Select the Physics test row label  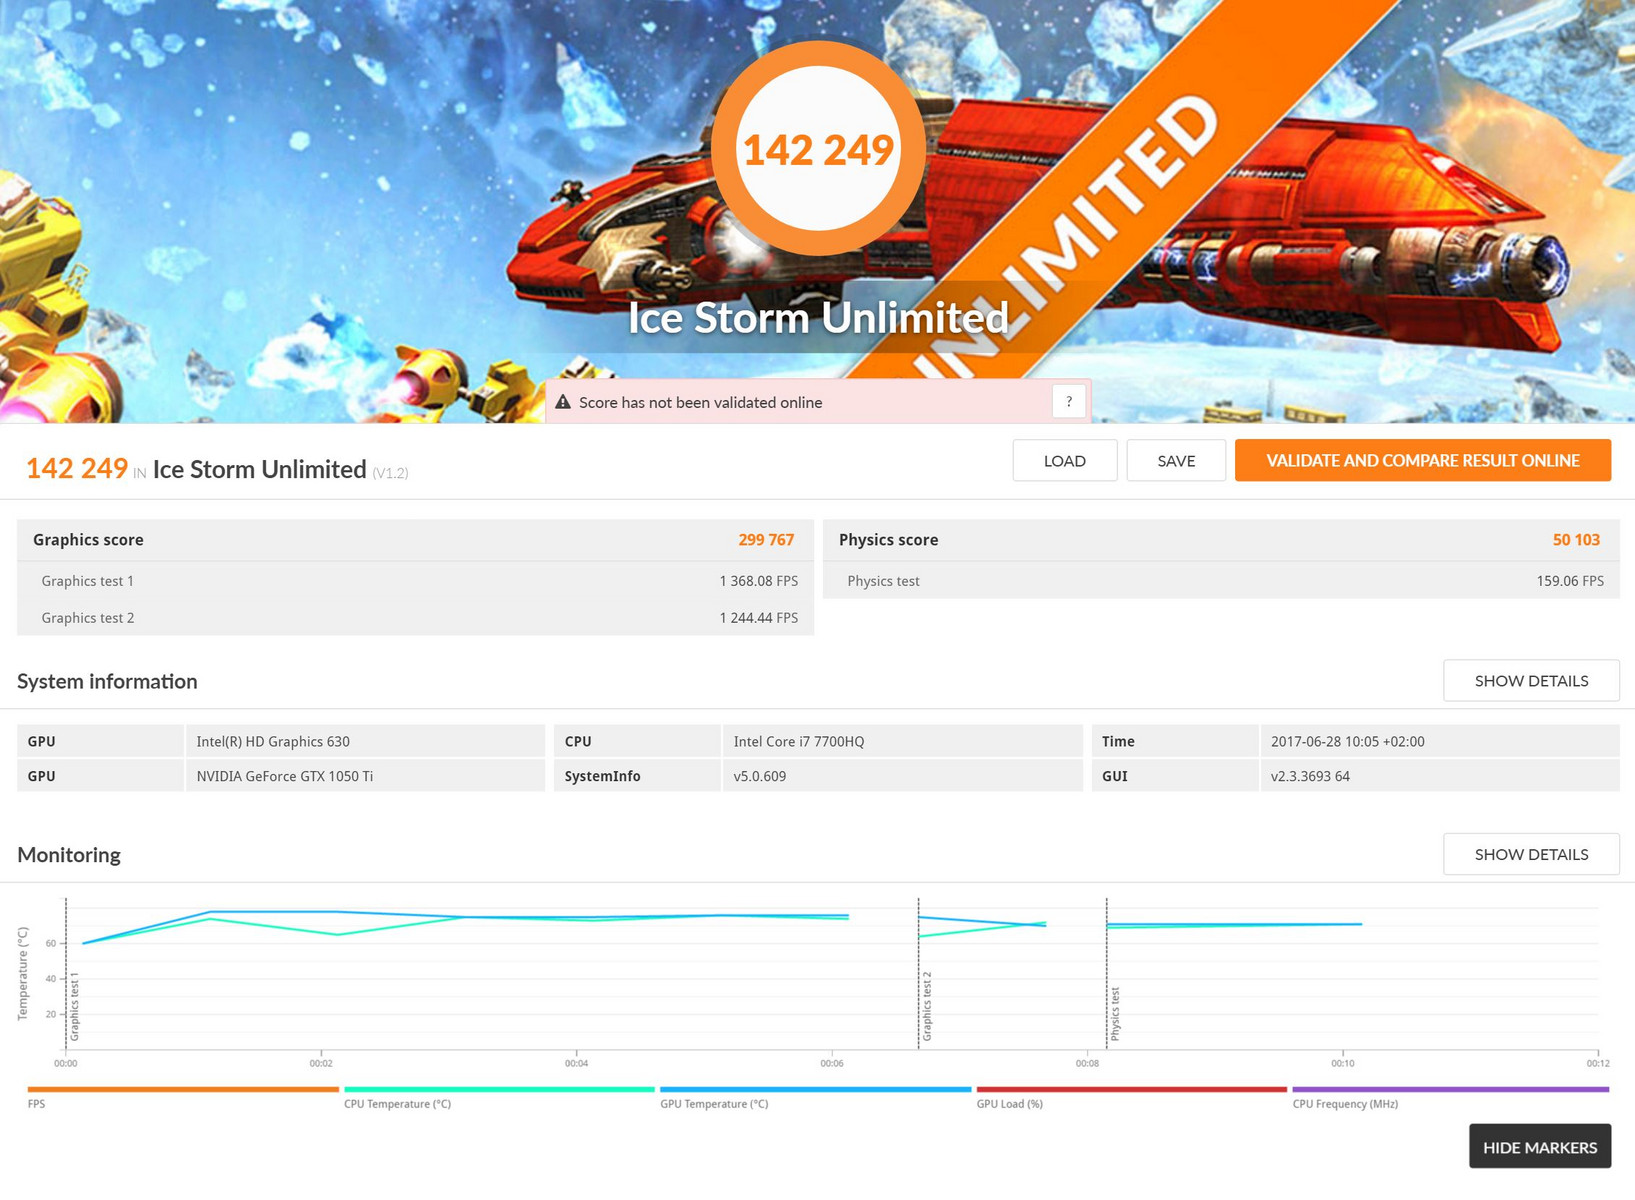point(883,581)
